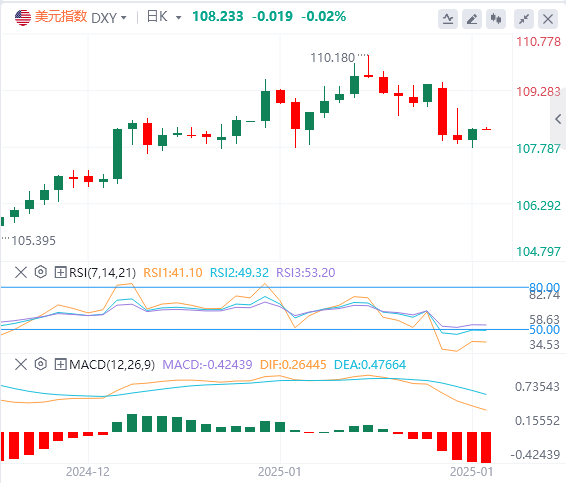Open MACD indicator settings gear
Image resolution: width=566 pixels, height=483 pixels.
pos(41,364)
